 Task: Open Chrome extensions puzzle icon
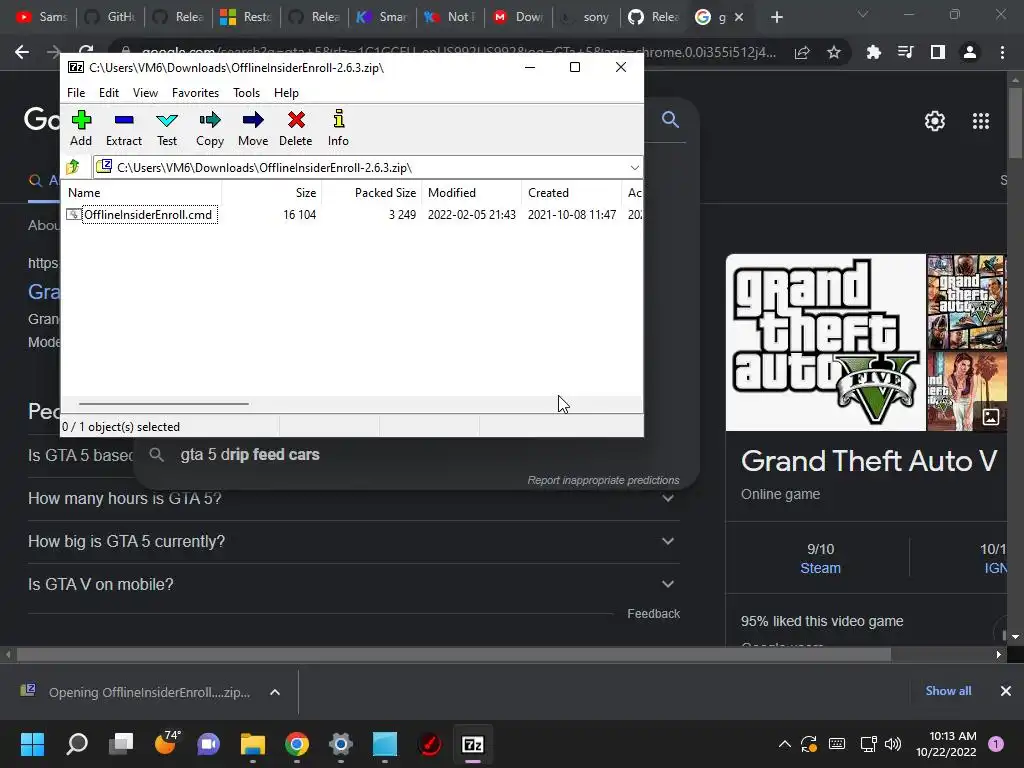(873, 52)
